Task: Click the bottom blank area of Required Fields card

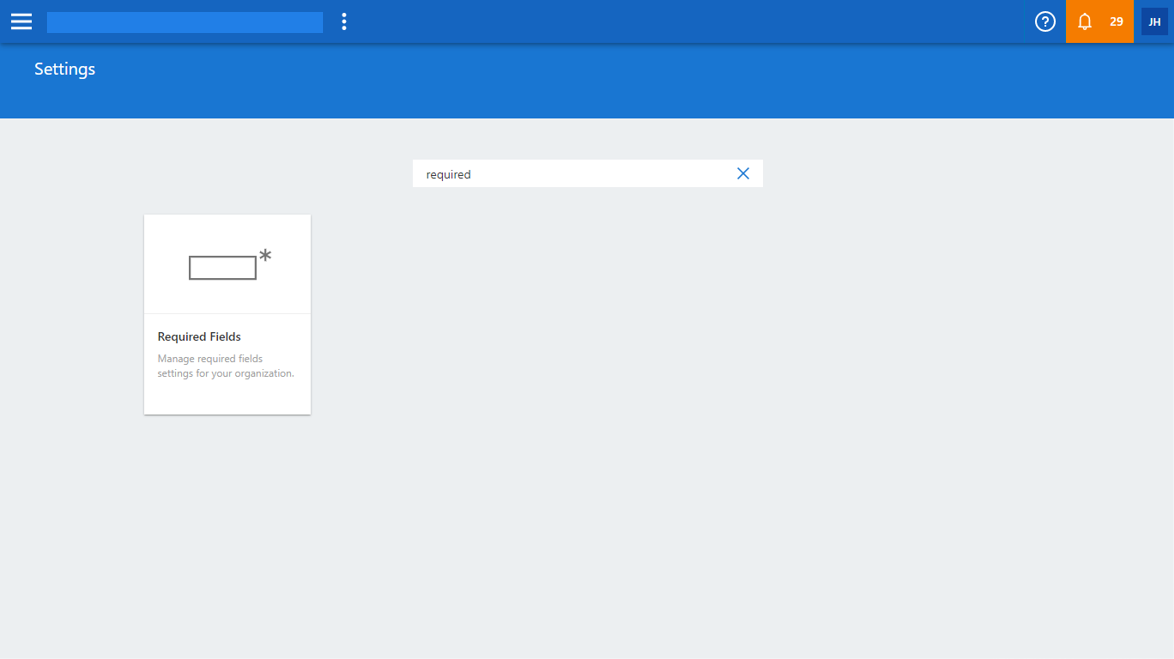Action: click(227, 399)
